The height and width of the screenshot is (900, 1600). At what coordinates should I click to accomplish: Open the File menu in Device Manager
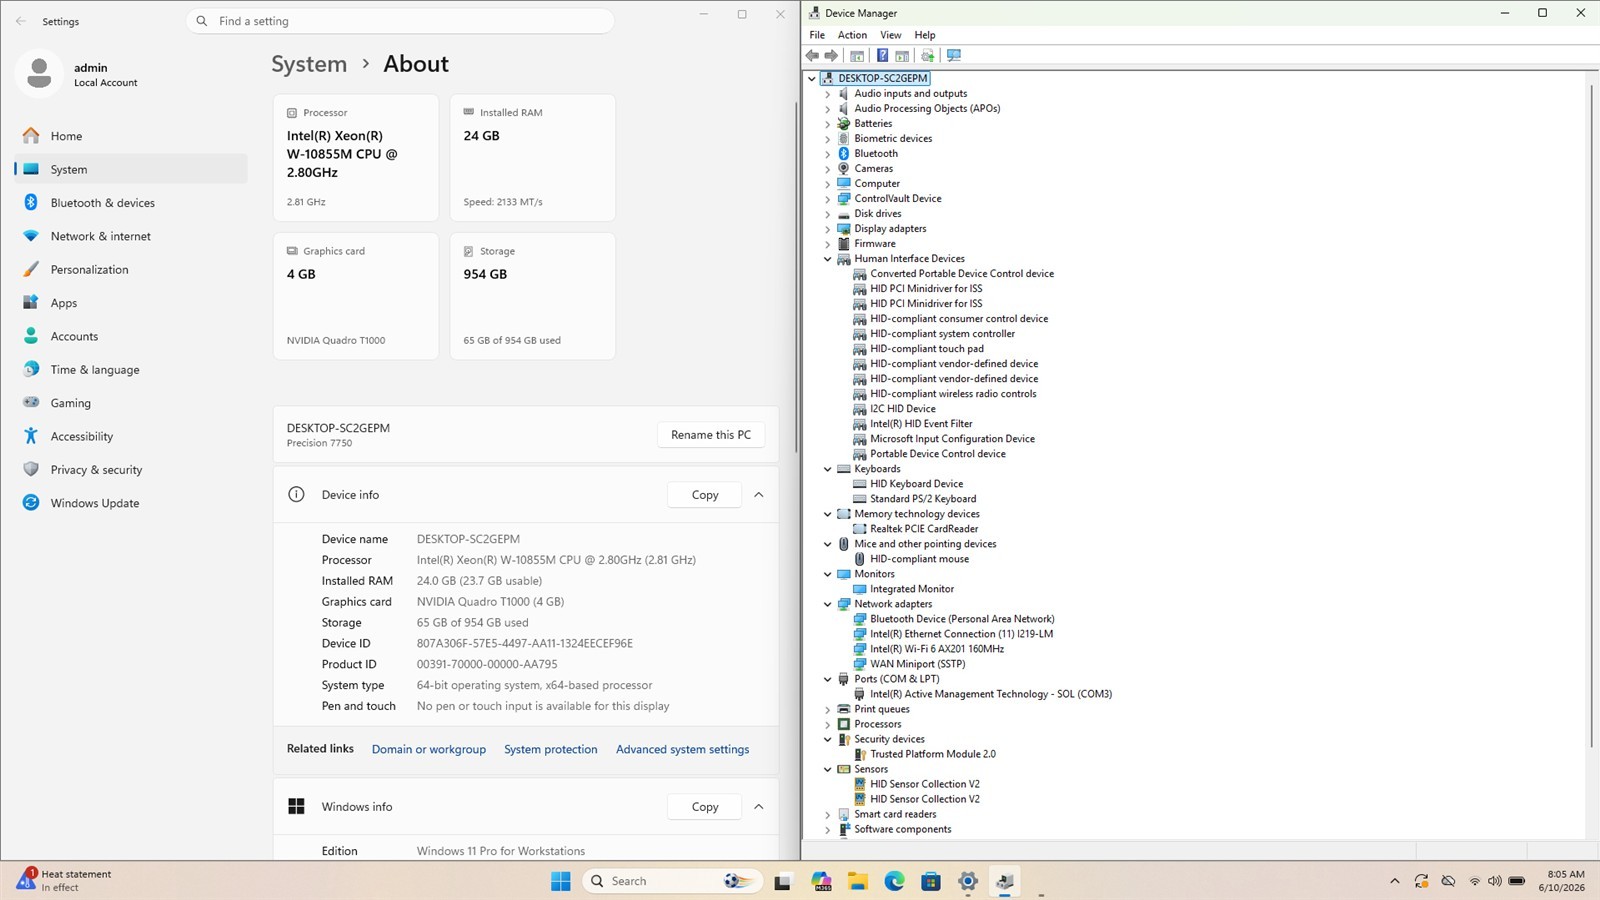pyautogui.click(x=817, y=35)
